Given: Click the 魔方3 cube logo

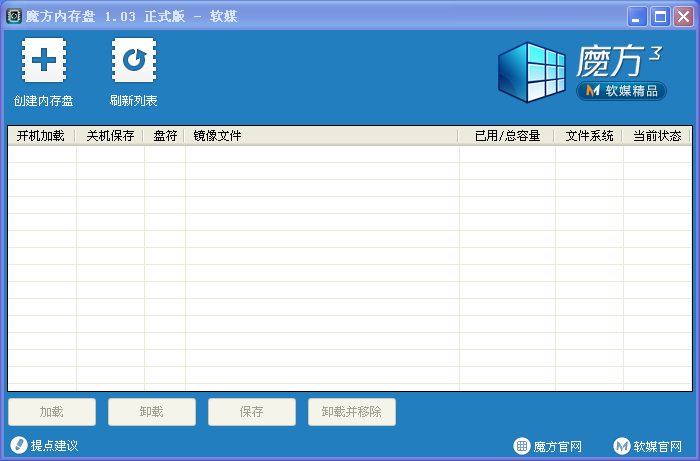Looking at the screenshot, I should tap(532, 73).
